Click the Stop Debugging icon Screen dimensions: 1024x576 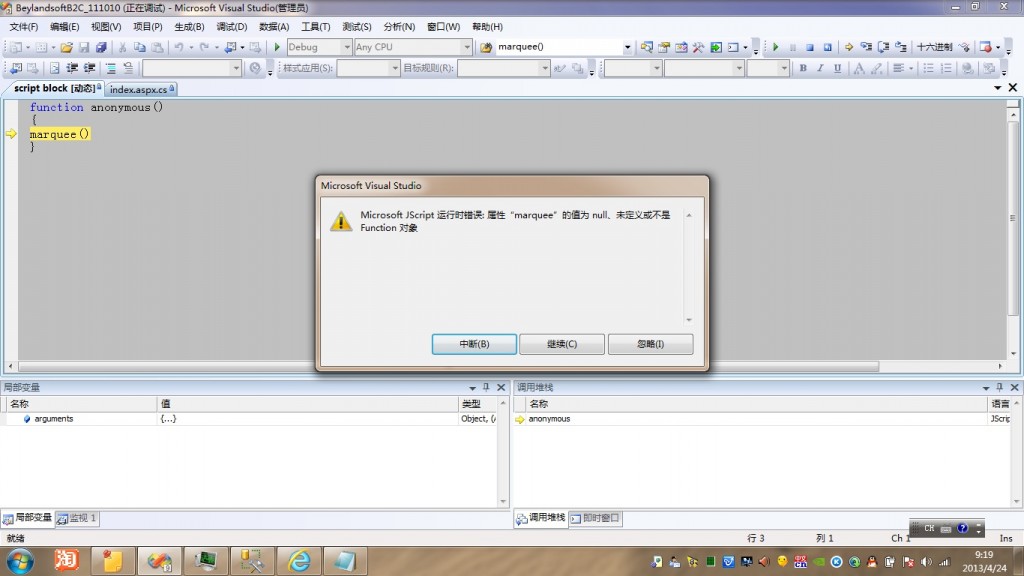coord(809,46)
